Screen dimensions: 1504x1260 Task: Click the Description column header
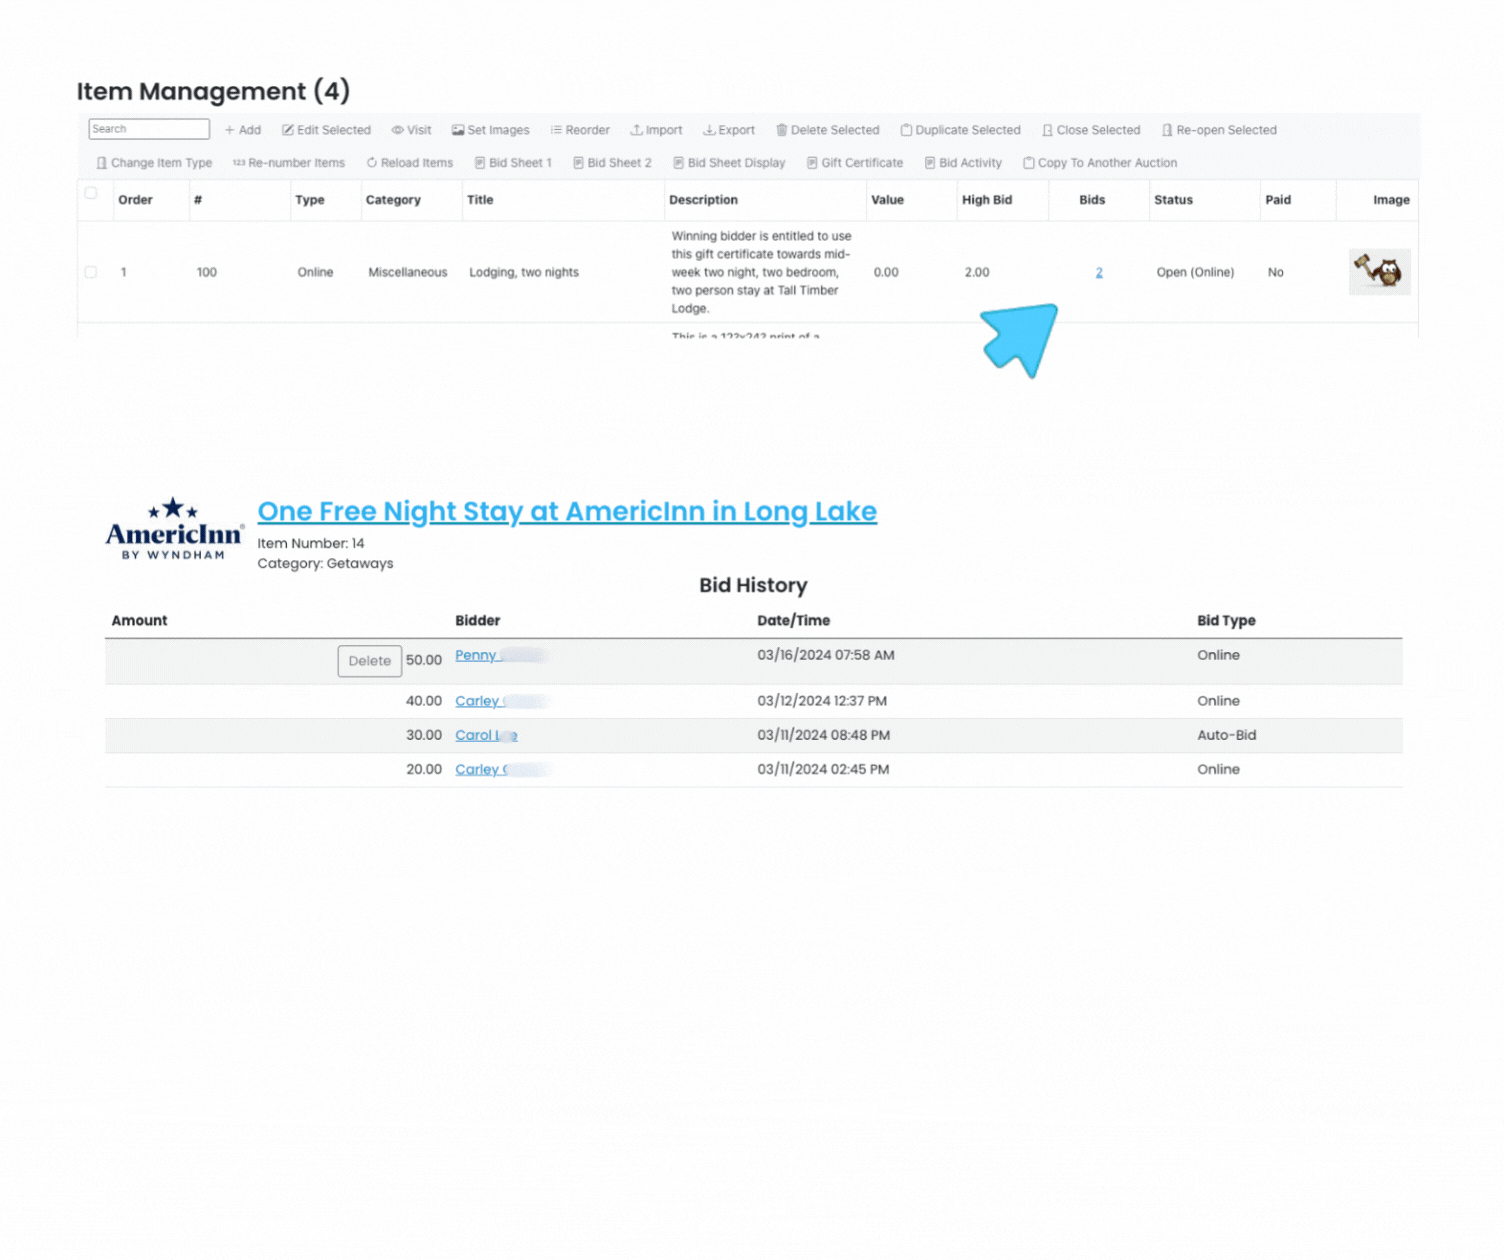(x=703, y=200)
